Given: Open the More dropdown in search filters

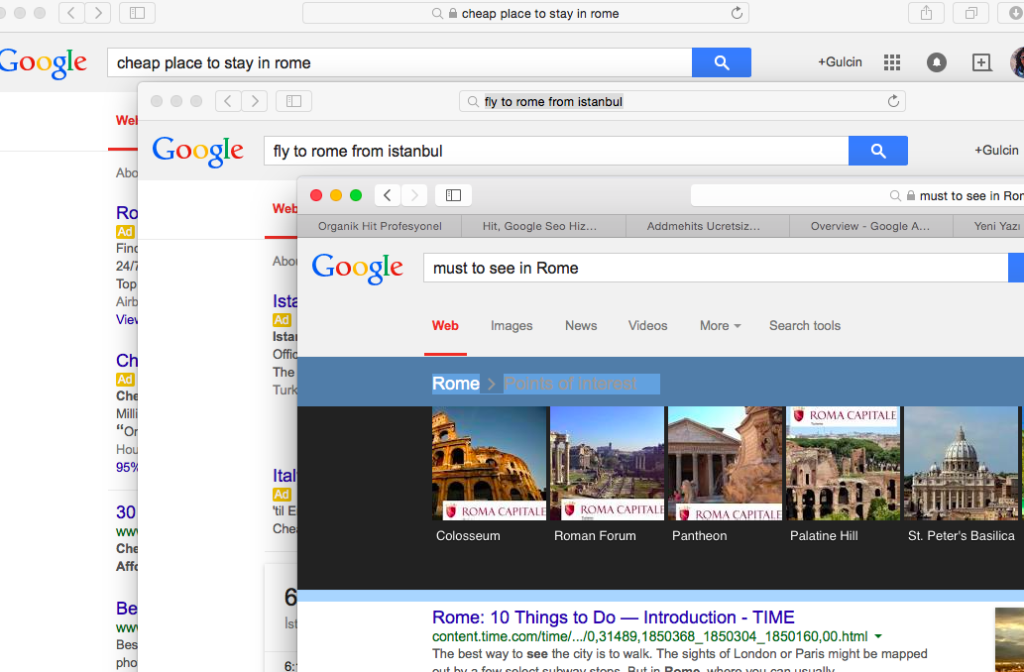Looking at the screenshot, I should click(x=720, y=325).
